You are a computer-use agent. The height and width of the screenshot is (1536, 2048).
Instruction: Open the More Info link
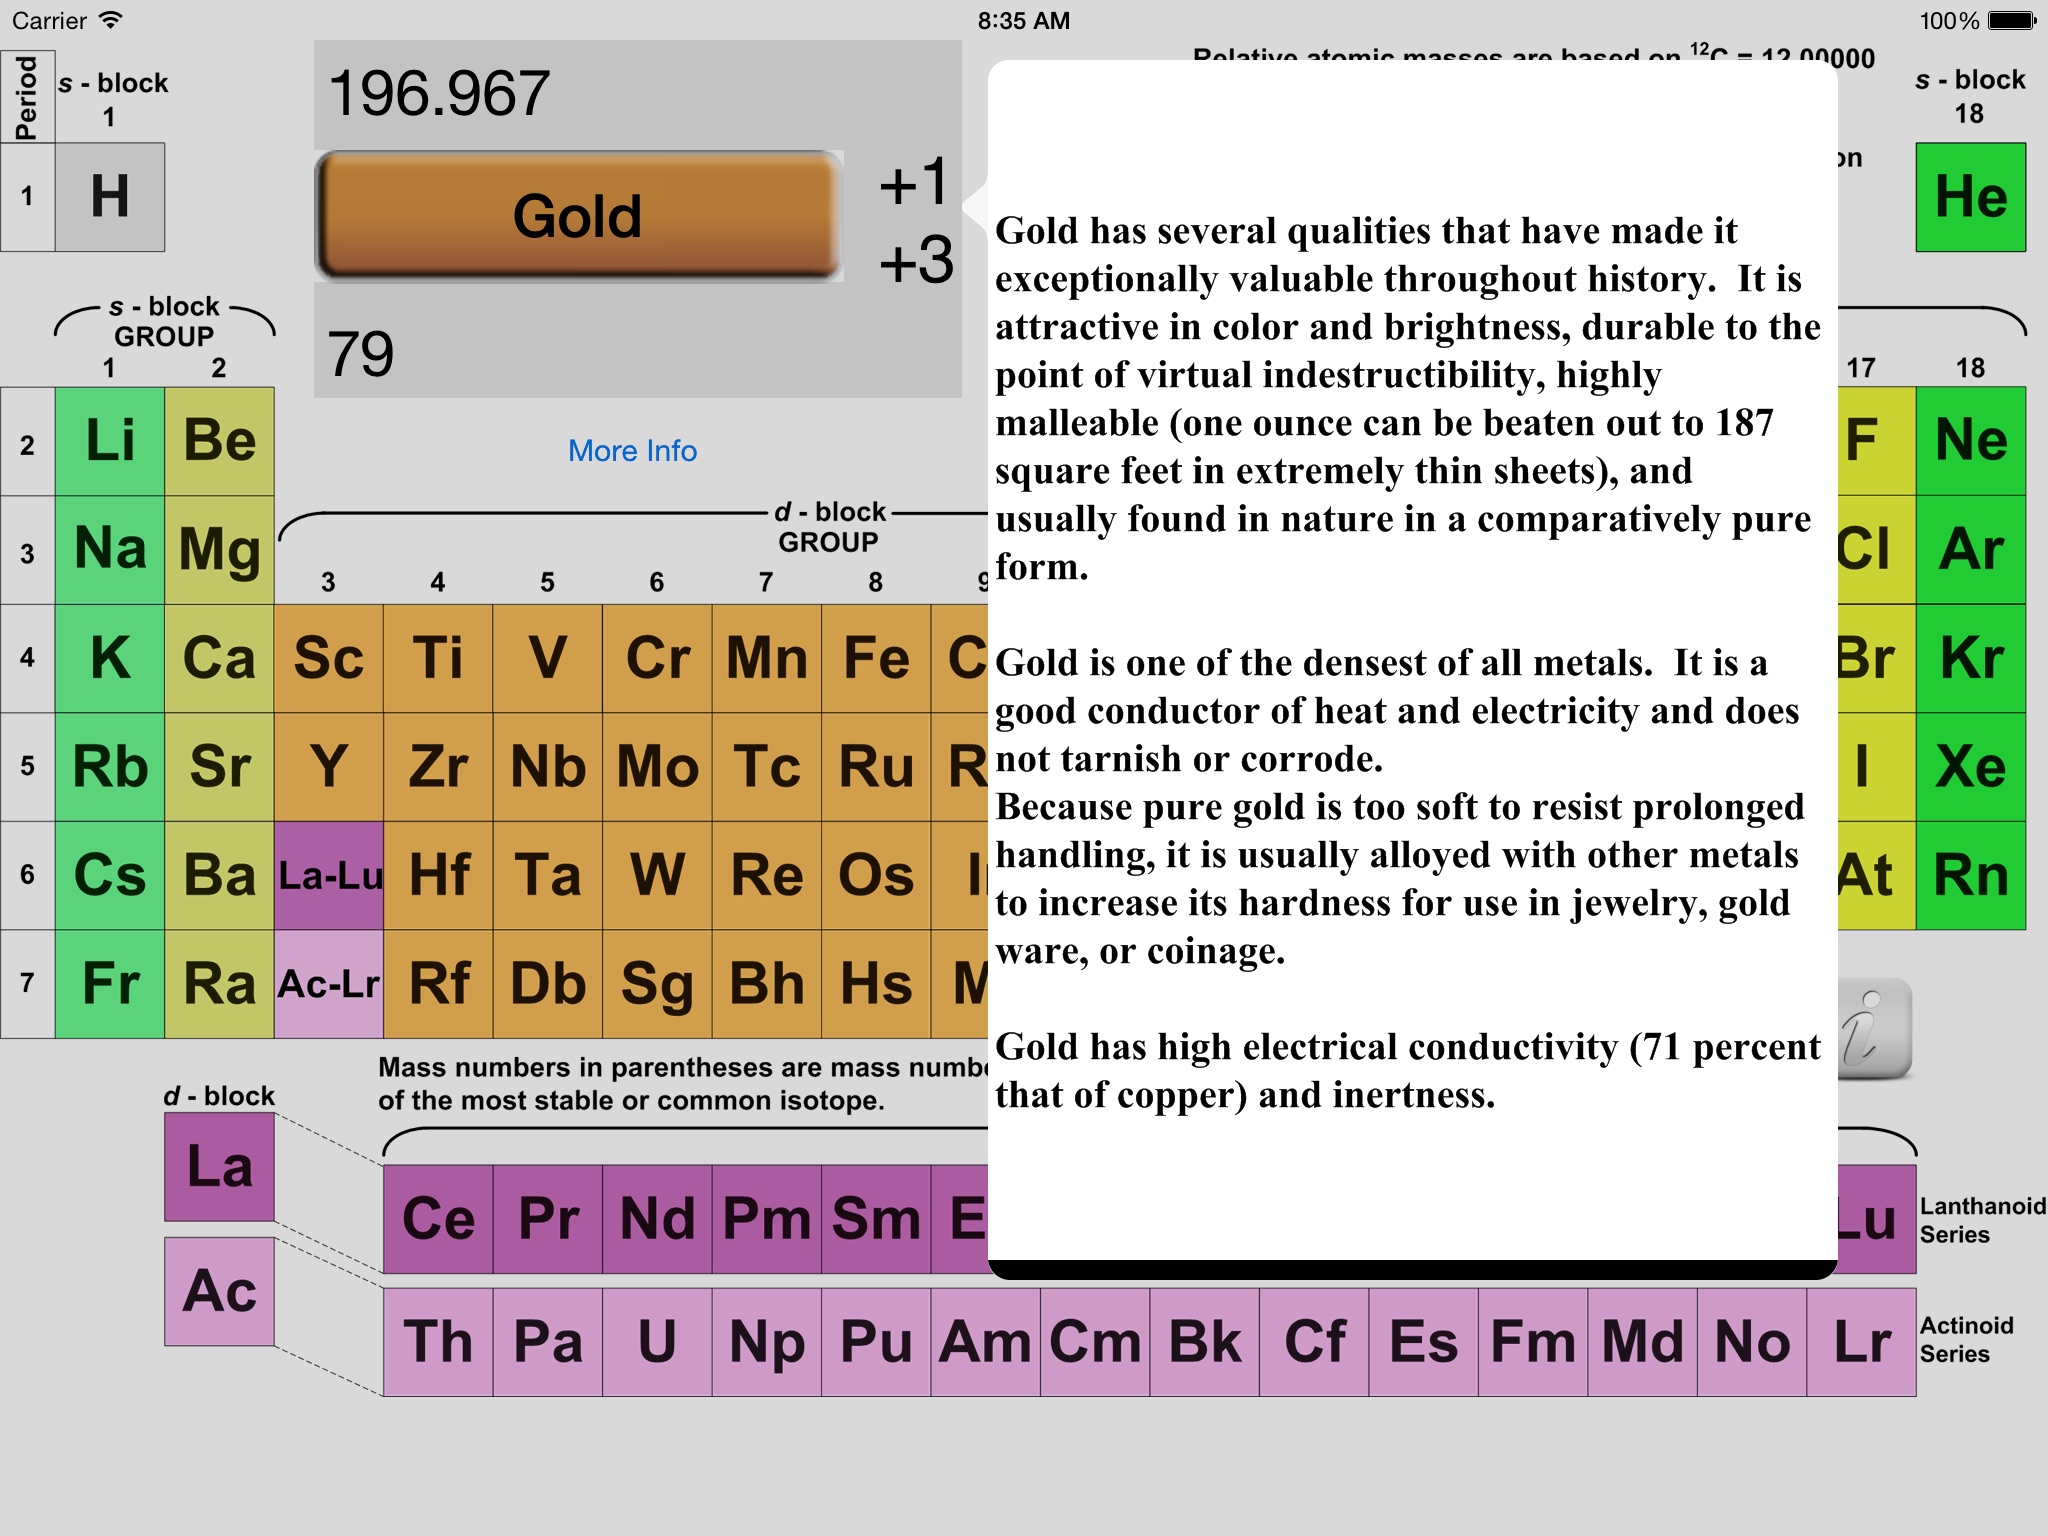[x=632, y=451]
